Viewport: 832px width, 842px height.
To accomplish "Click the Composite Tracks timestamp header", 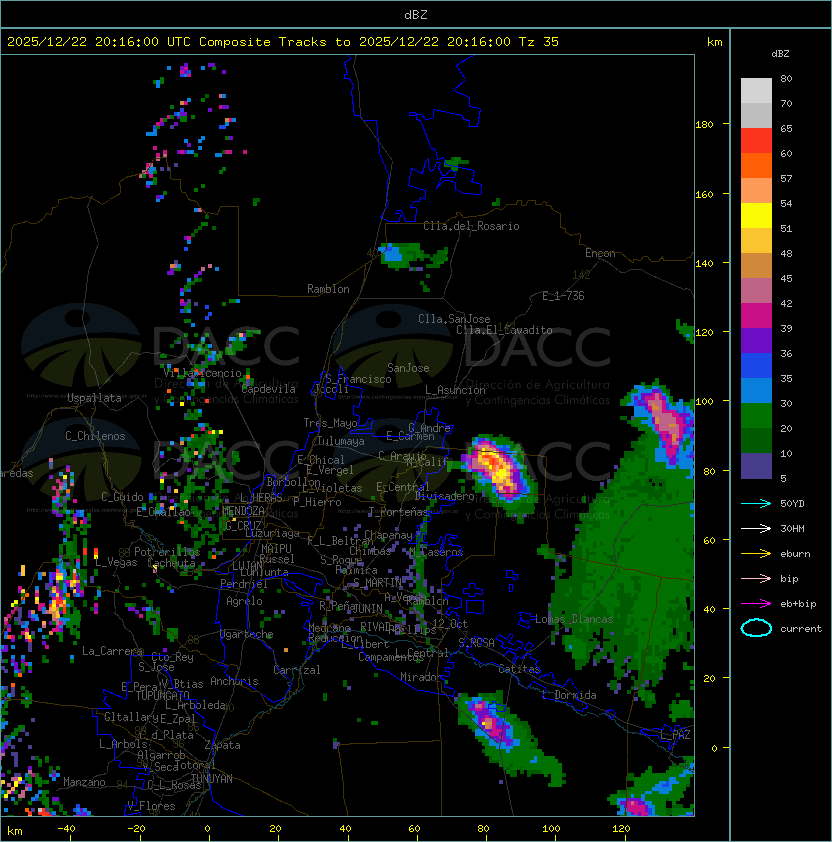I will coord(283,42).
